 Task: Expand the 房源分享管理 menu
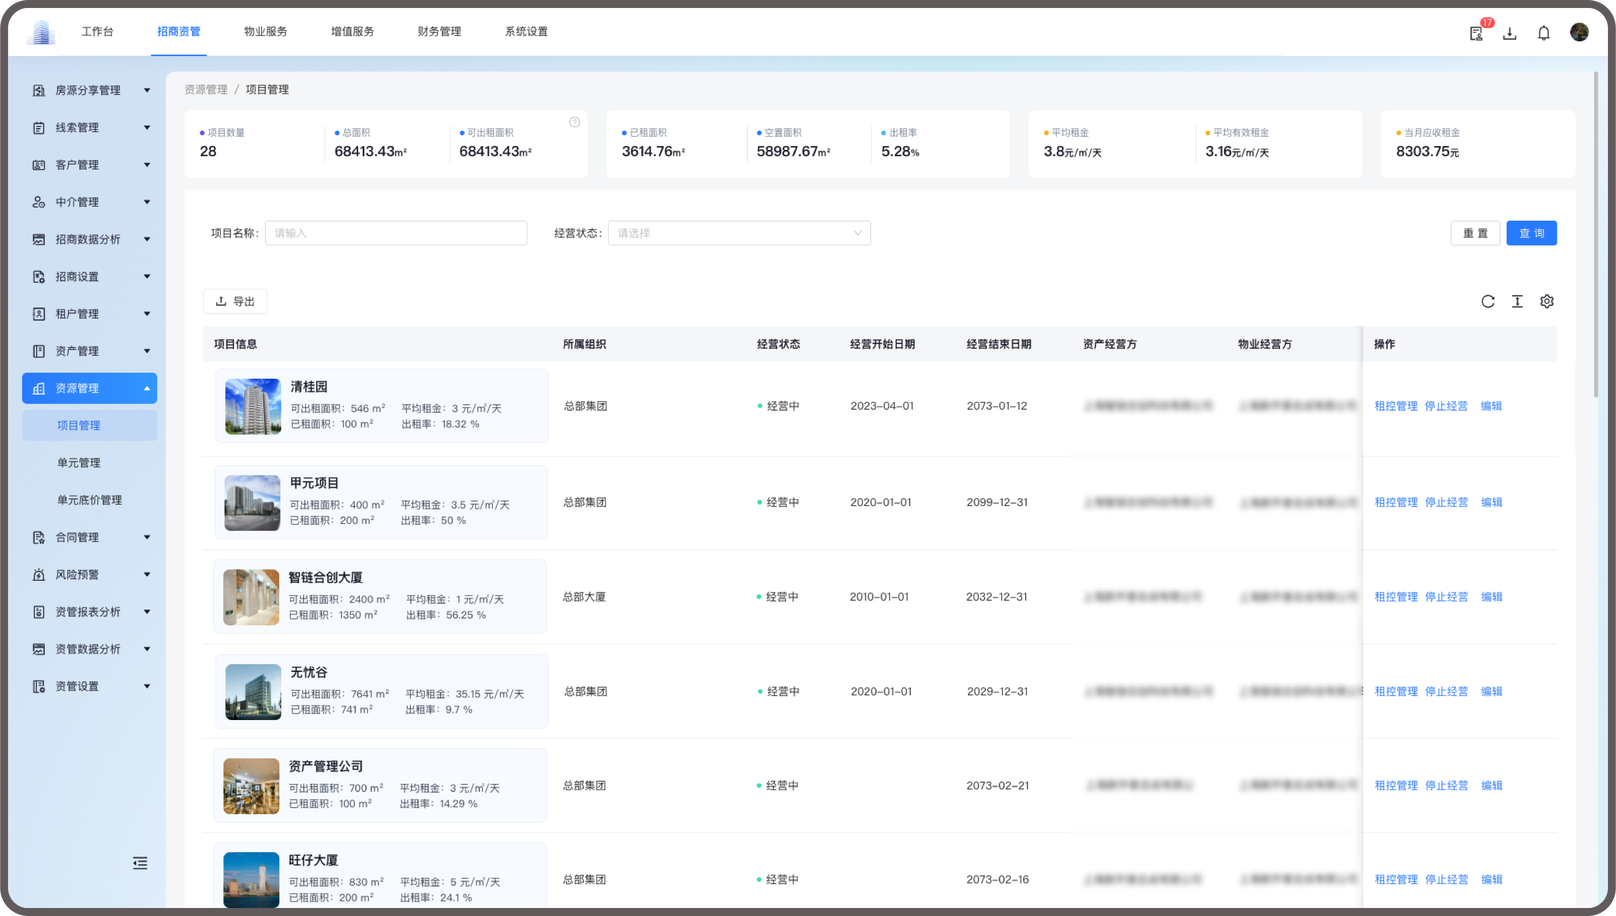point(90,90)
